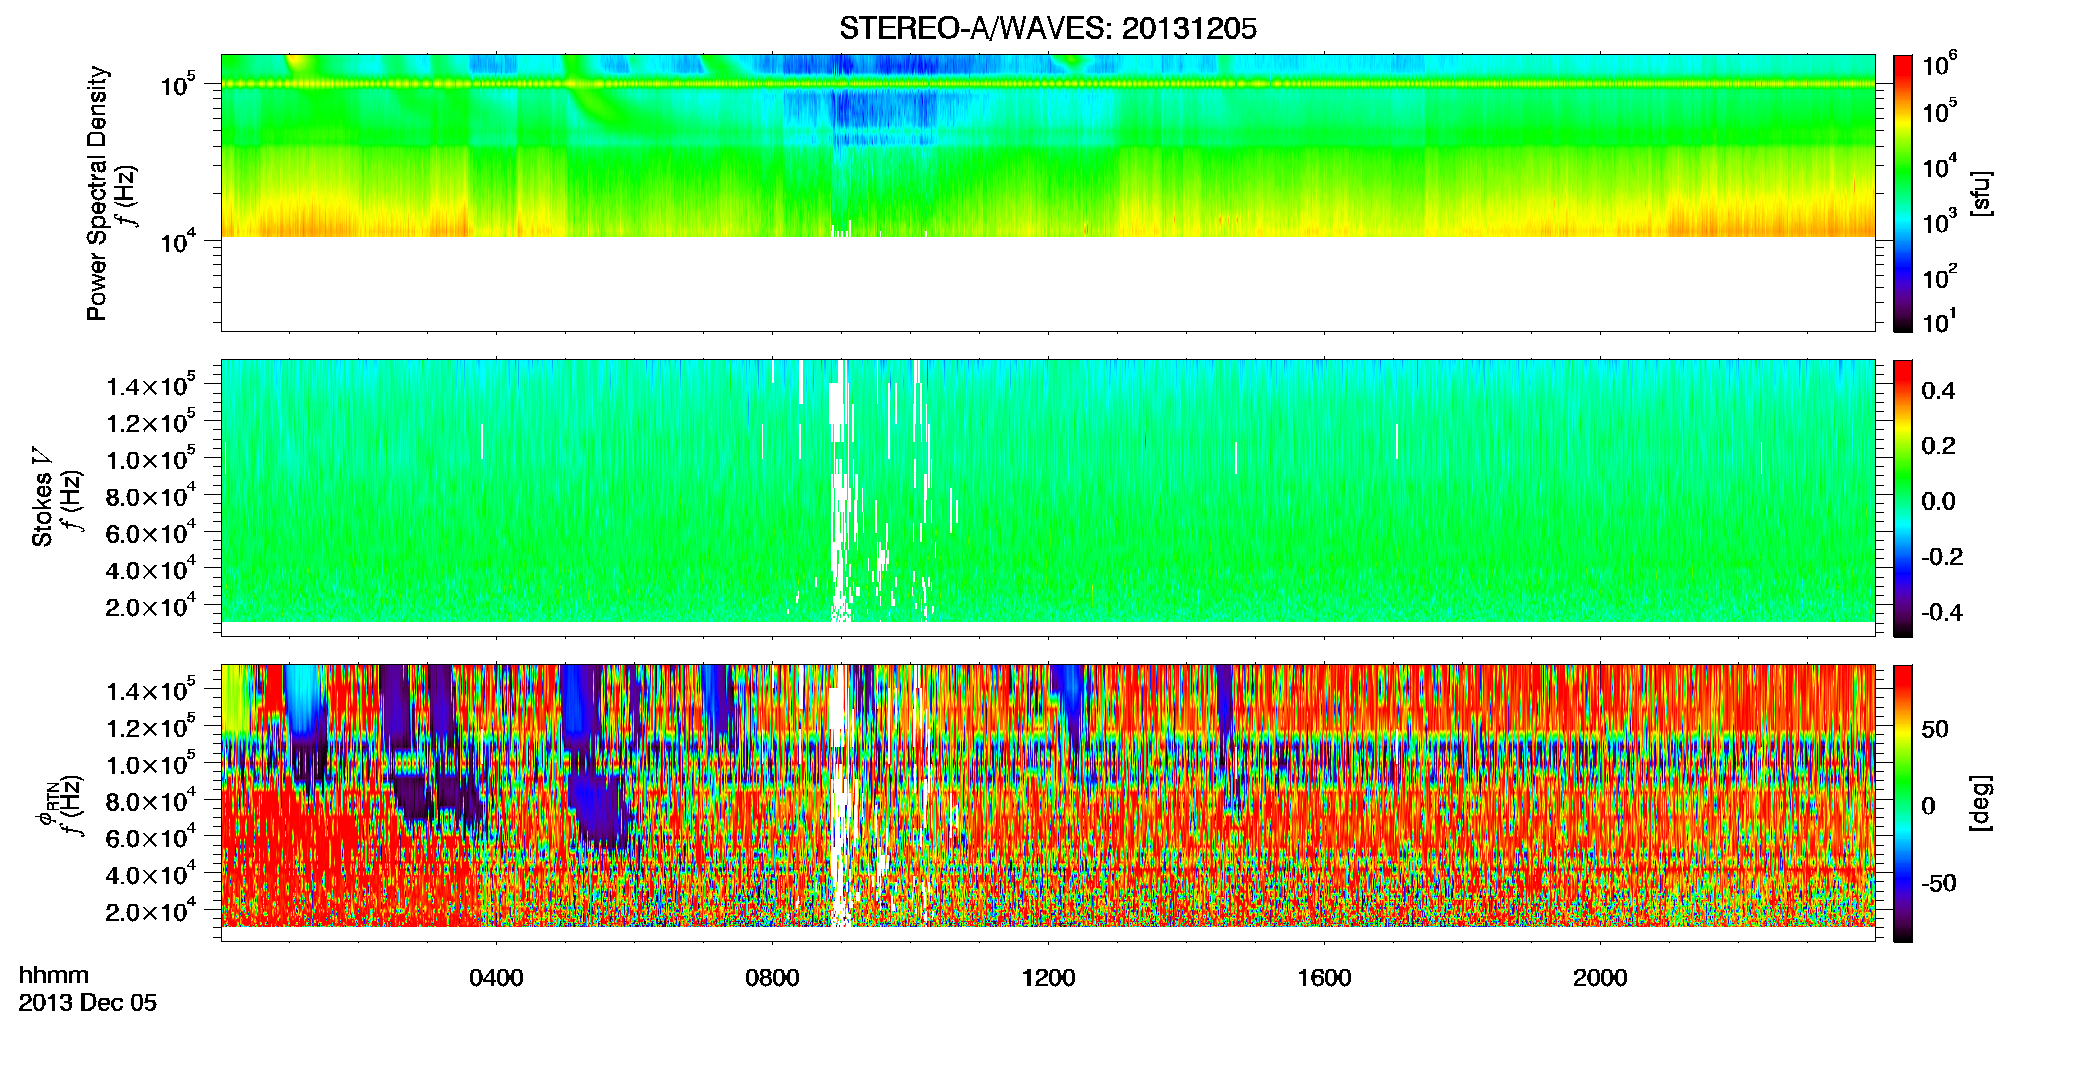Select the Stokes V axis label
Viewport: 2096px width, 1080px height.
coord(42,498)
